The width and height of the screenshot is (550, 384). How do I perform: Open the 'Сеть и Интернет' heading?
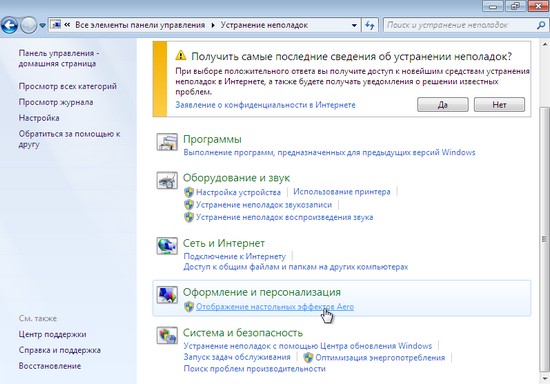tap(224, 243)
